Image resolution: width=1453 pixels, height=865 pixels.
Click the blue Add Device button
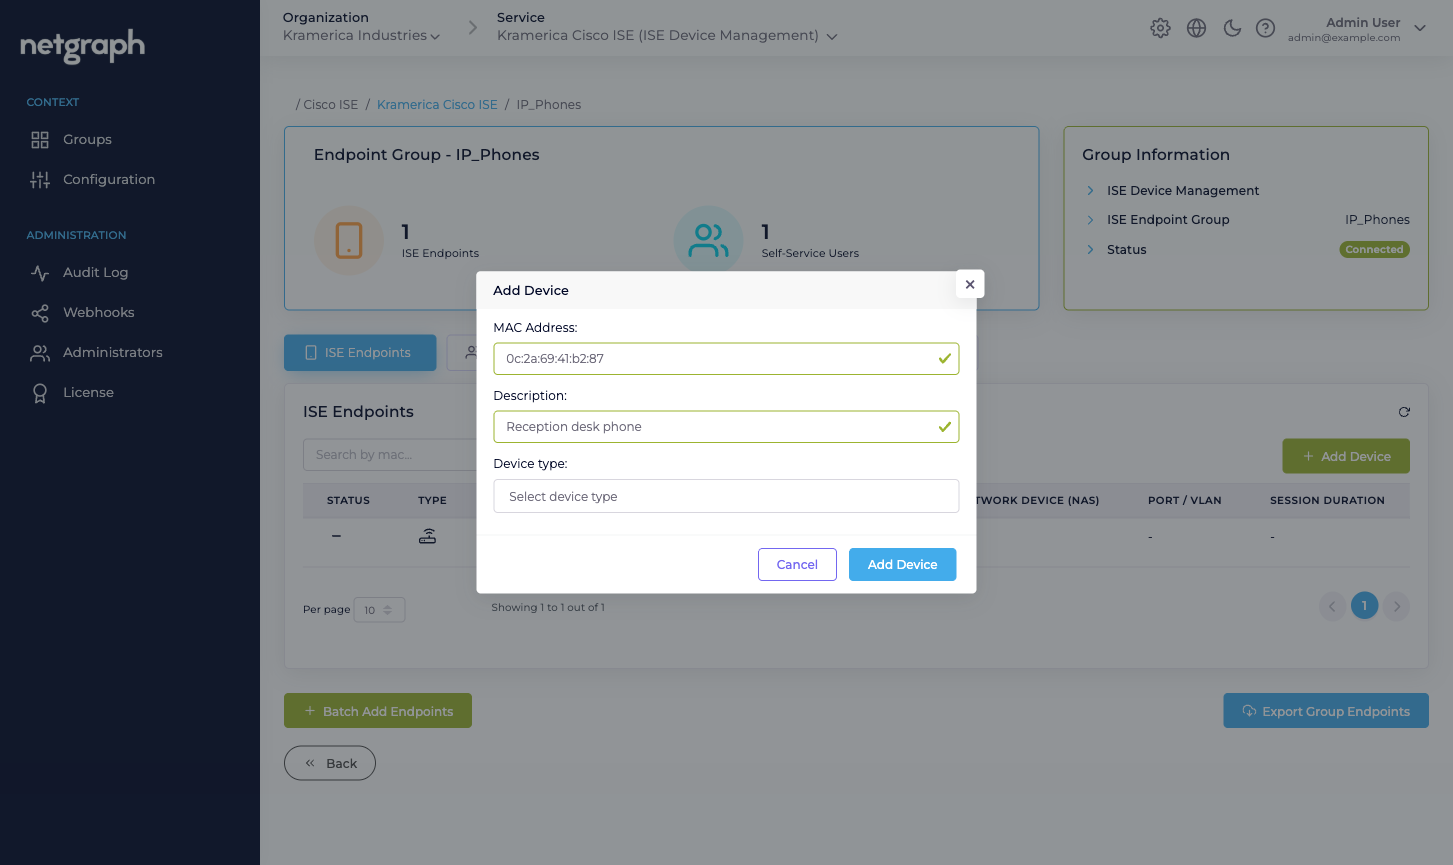click(x=902, y=565)
